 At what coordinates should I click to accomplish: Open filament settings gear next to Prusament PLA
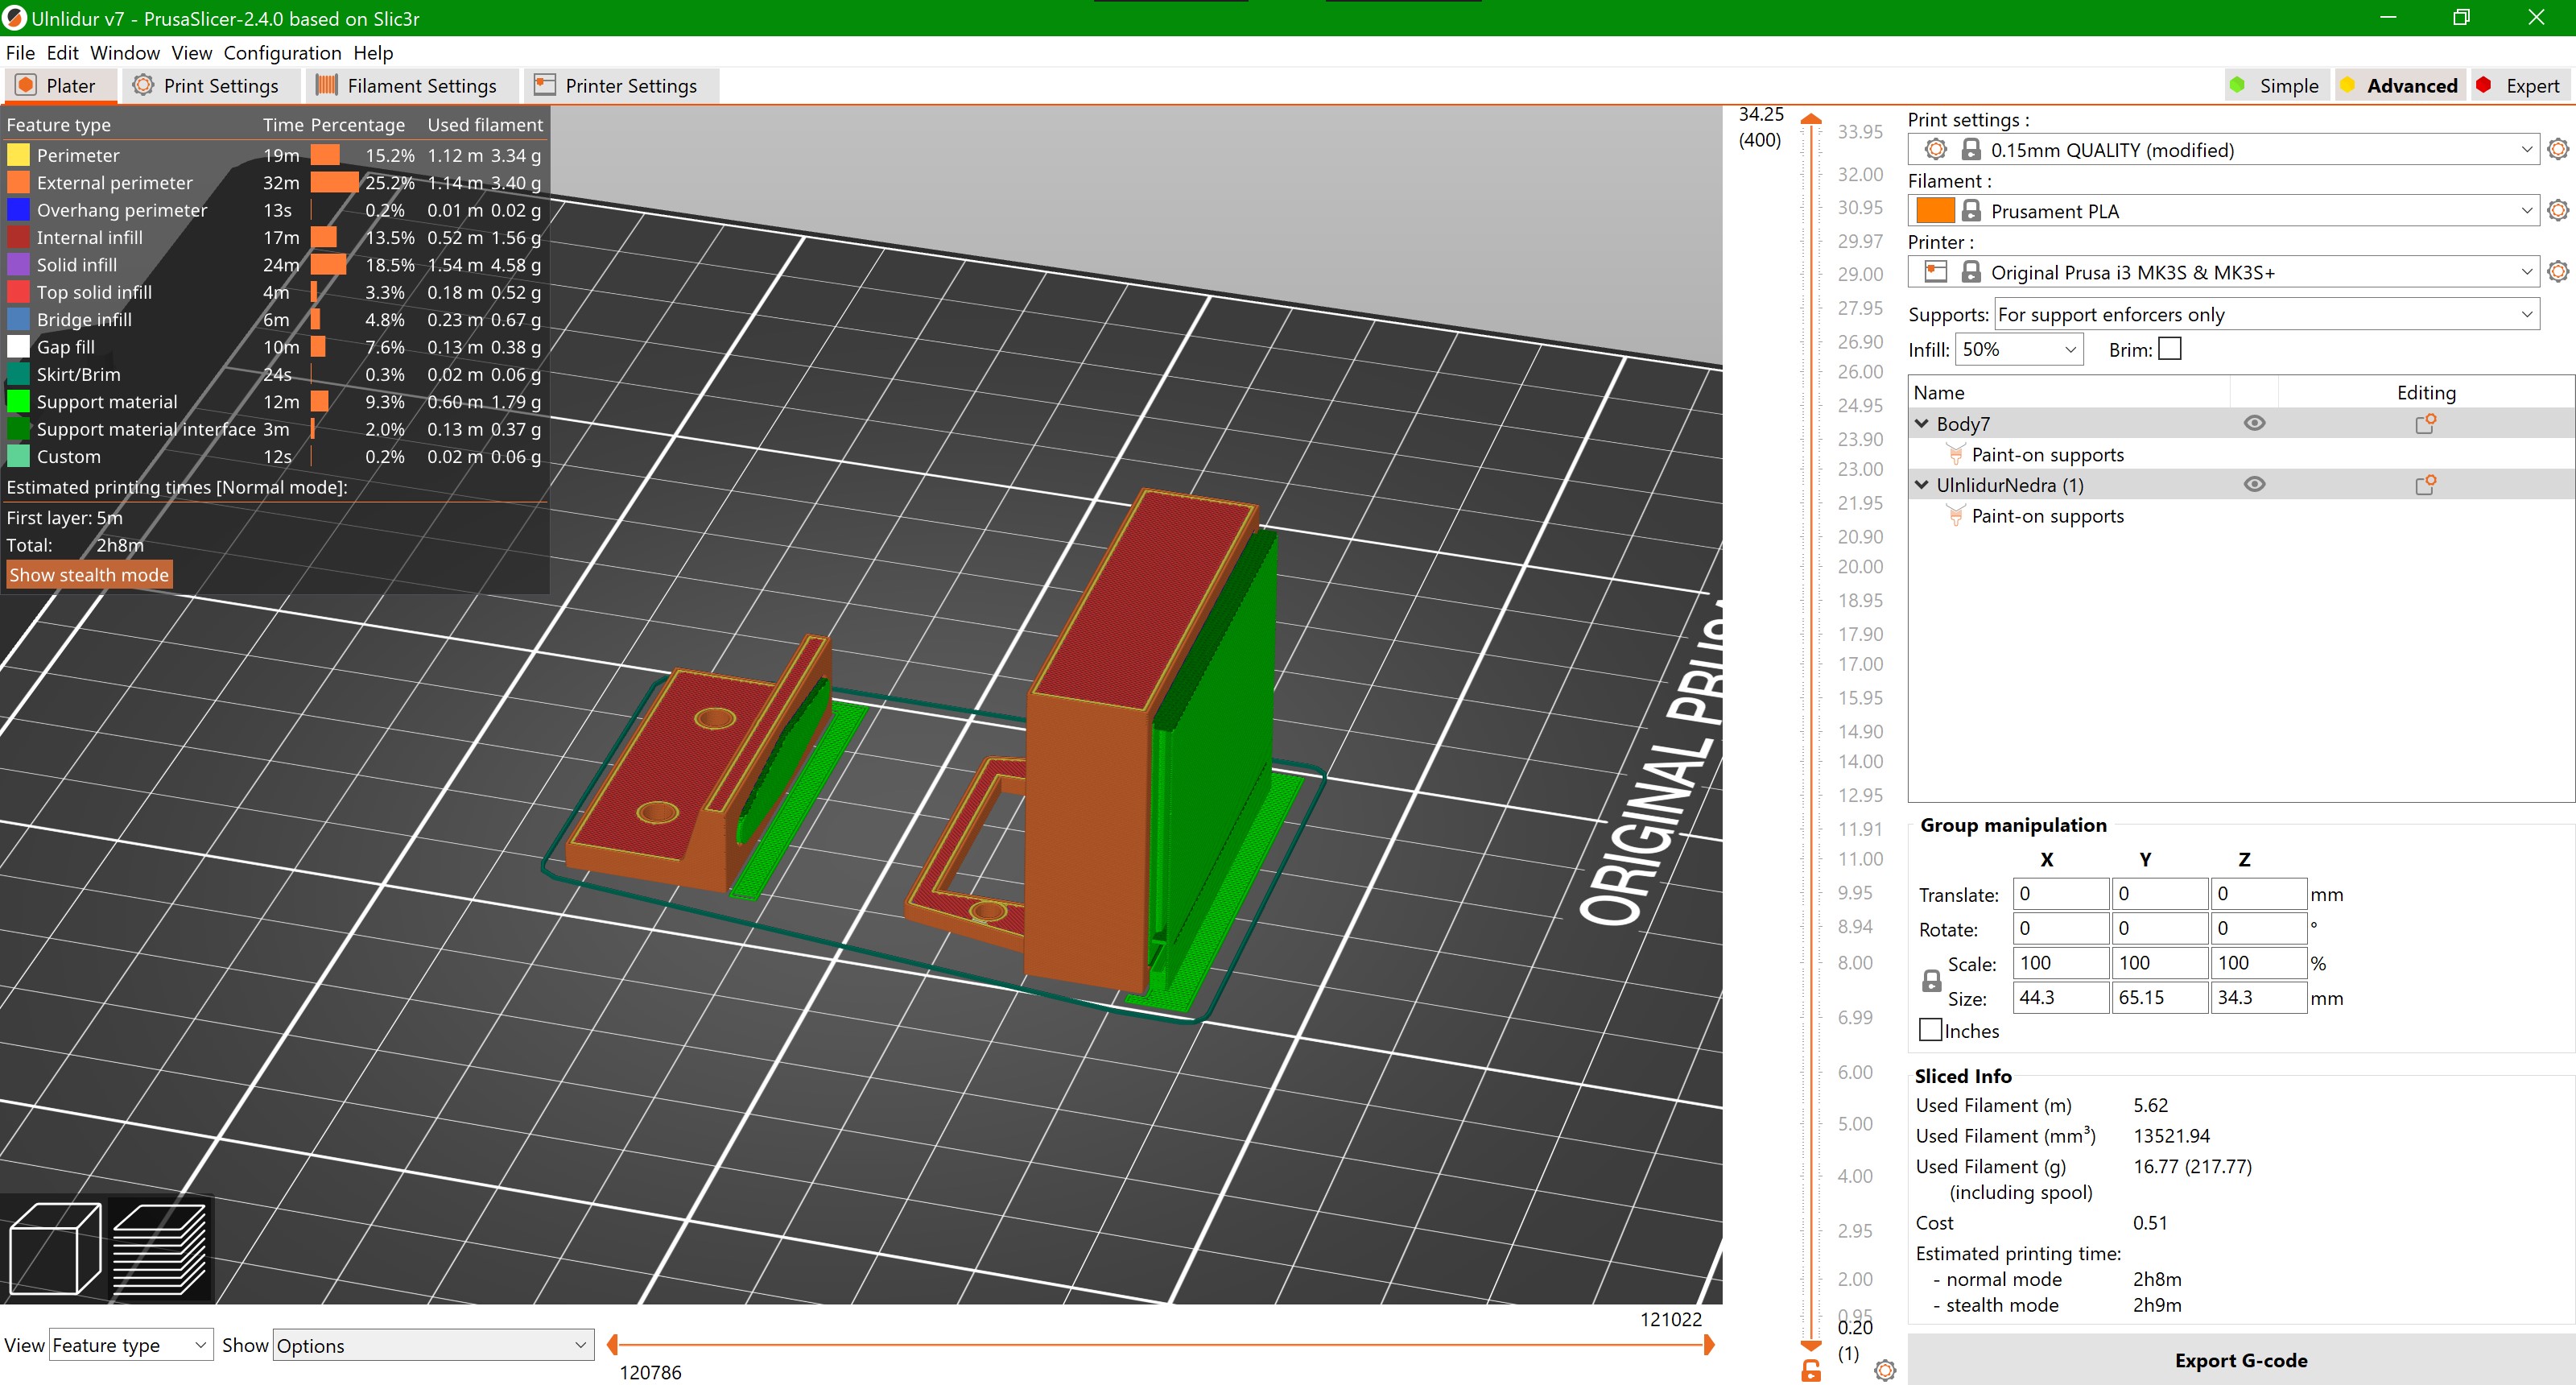(x=2558, y=210)
